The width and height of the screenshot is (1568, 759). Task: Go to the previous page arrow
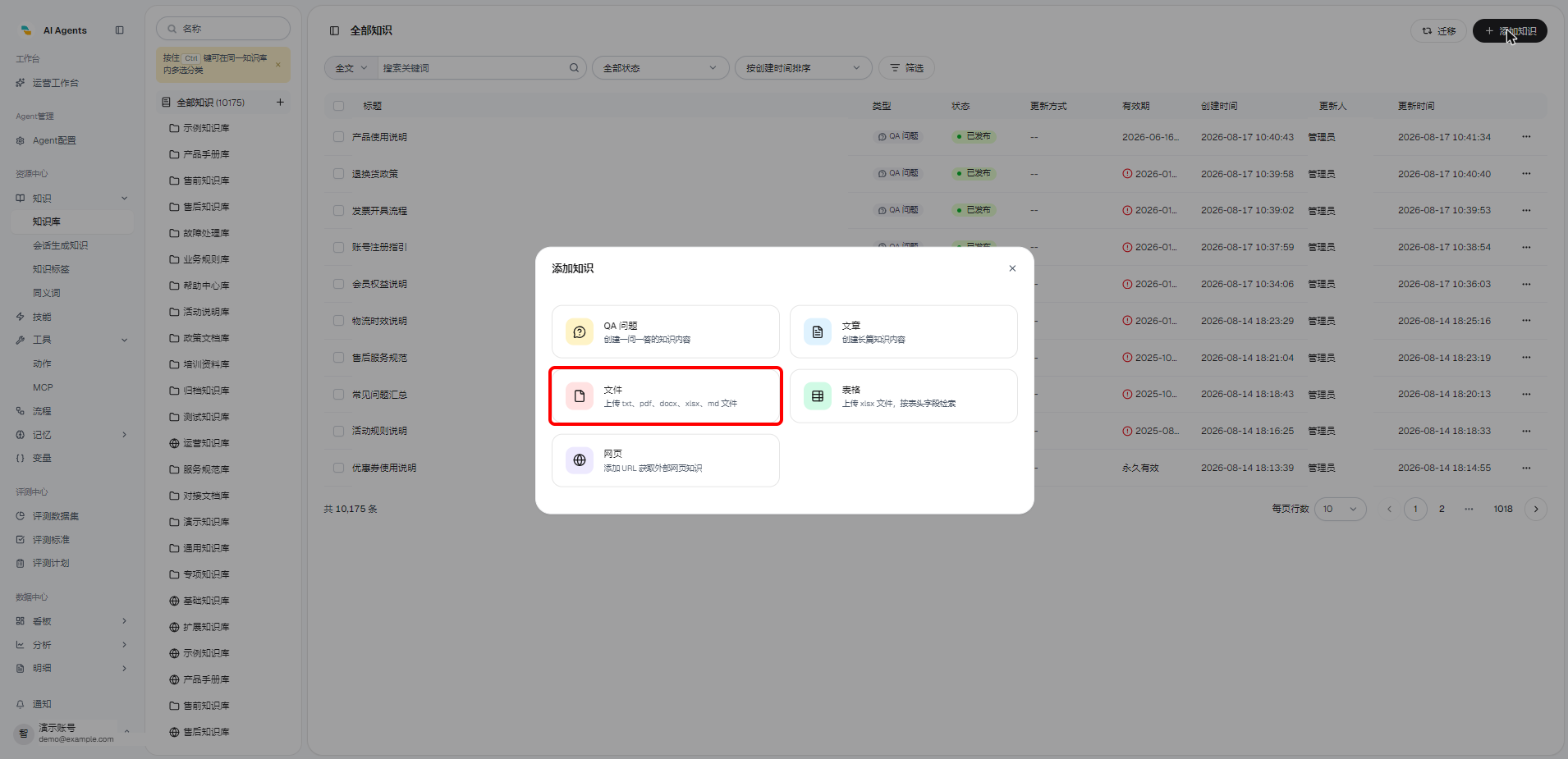click(x=1389, y=509)
